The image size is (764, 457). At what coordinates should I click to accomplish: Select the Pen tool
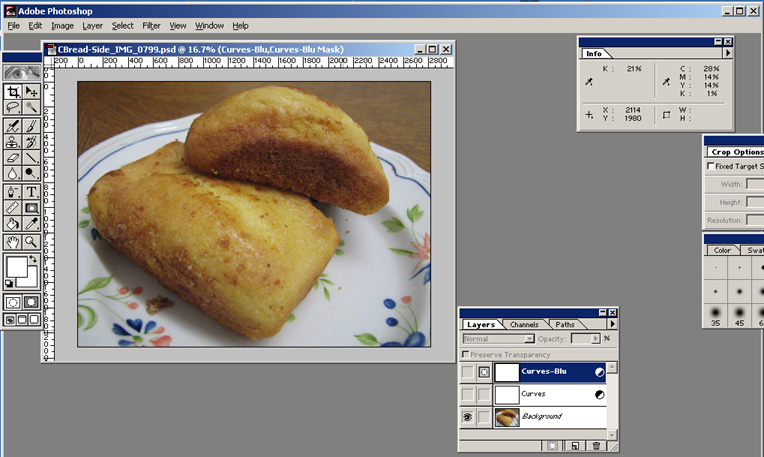tap(13, 191)
